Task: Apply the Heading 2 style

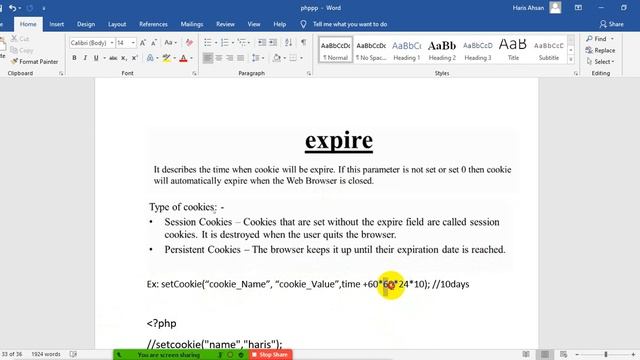Action: (x=442, y=50)
